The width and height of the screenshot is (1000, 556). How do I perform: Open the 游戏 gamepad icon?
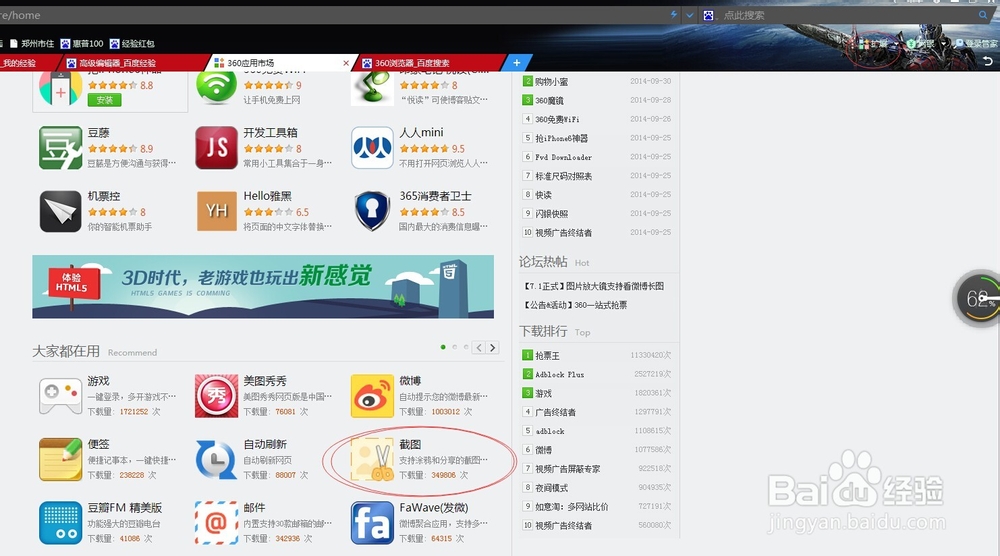pos(61,395)
